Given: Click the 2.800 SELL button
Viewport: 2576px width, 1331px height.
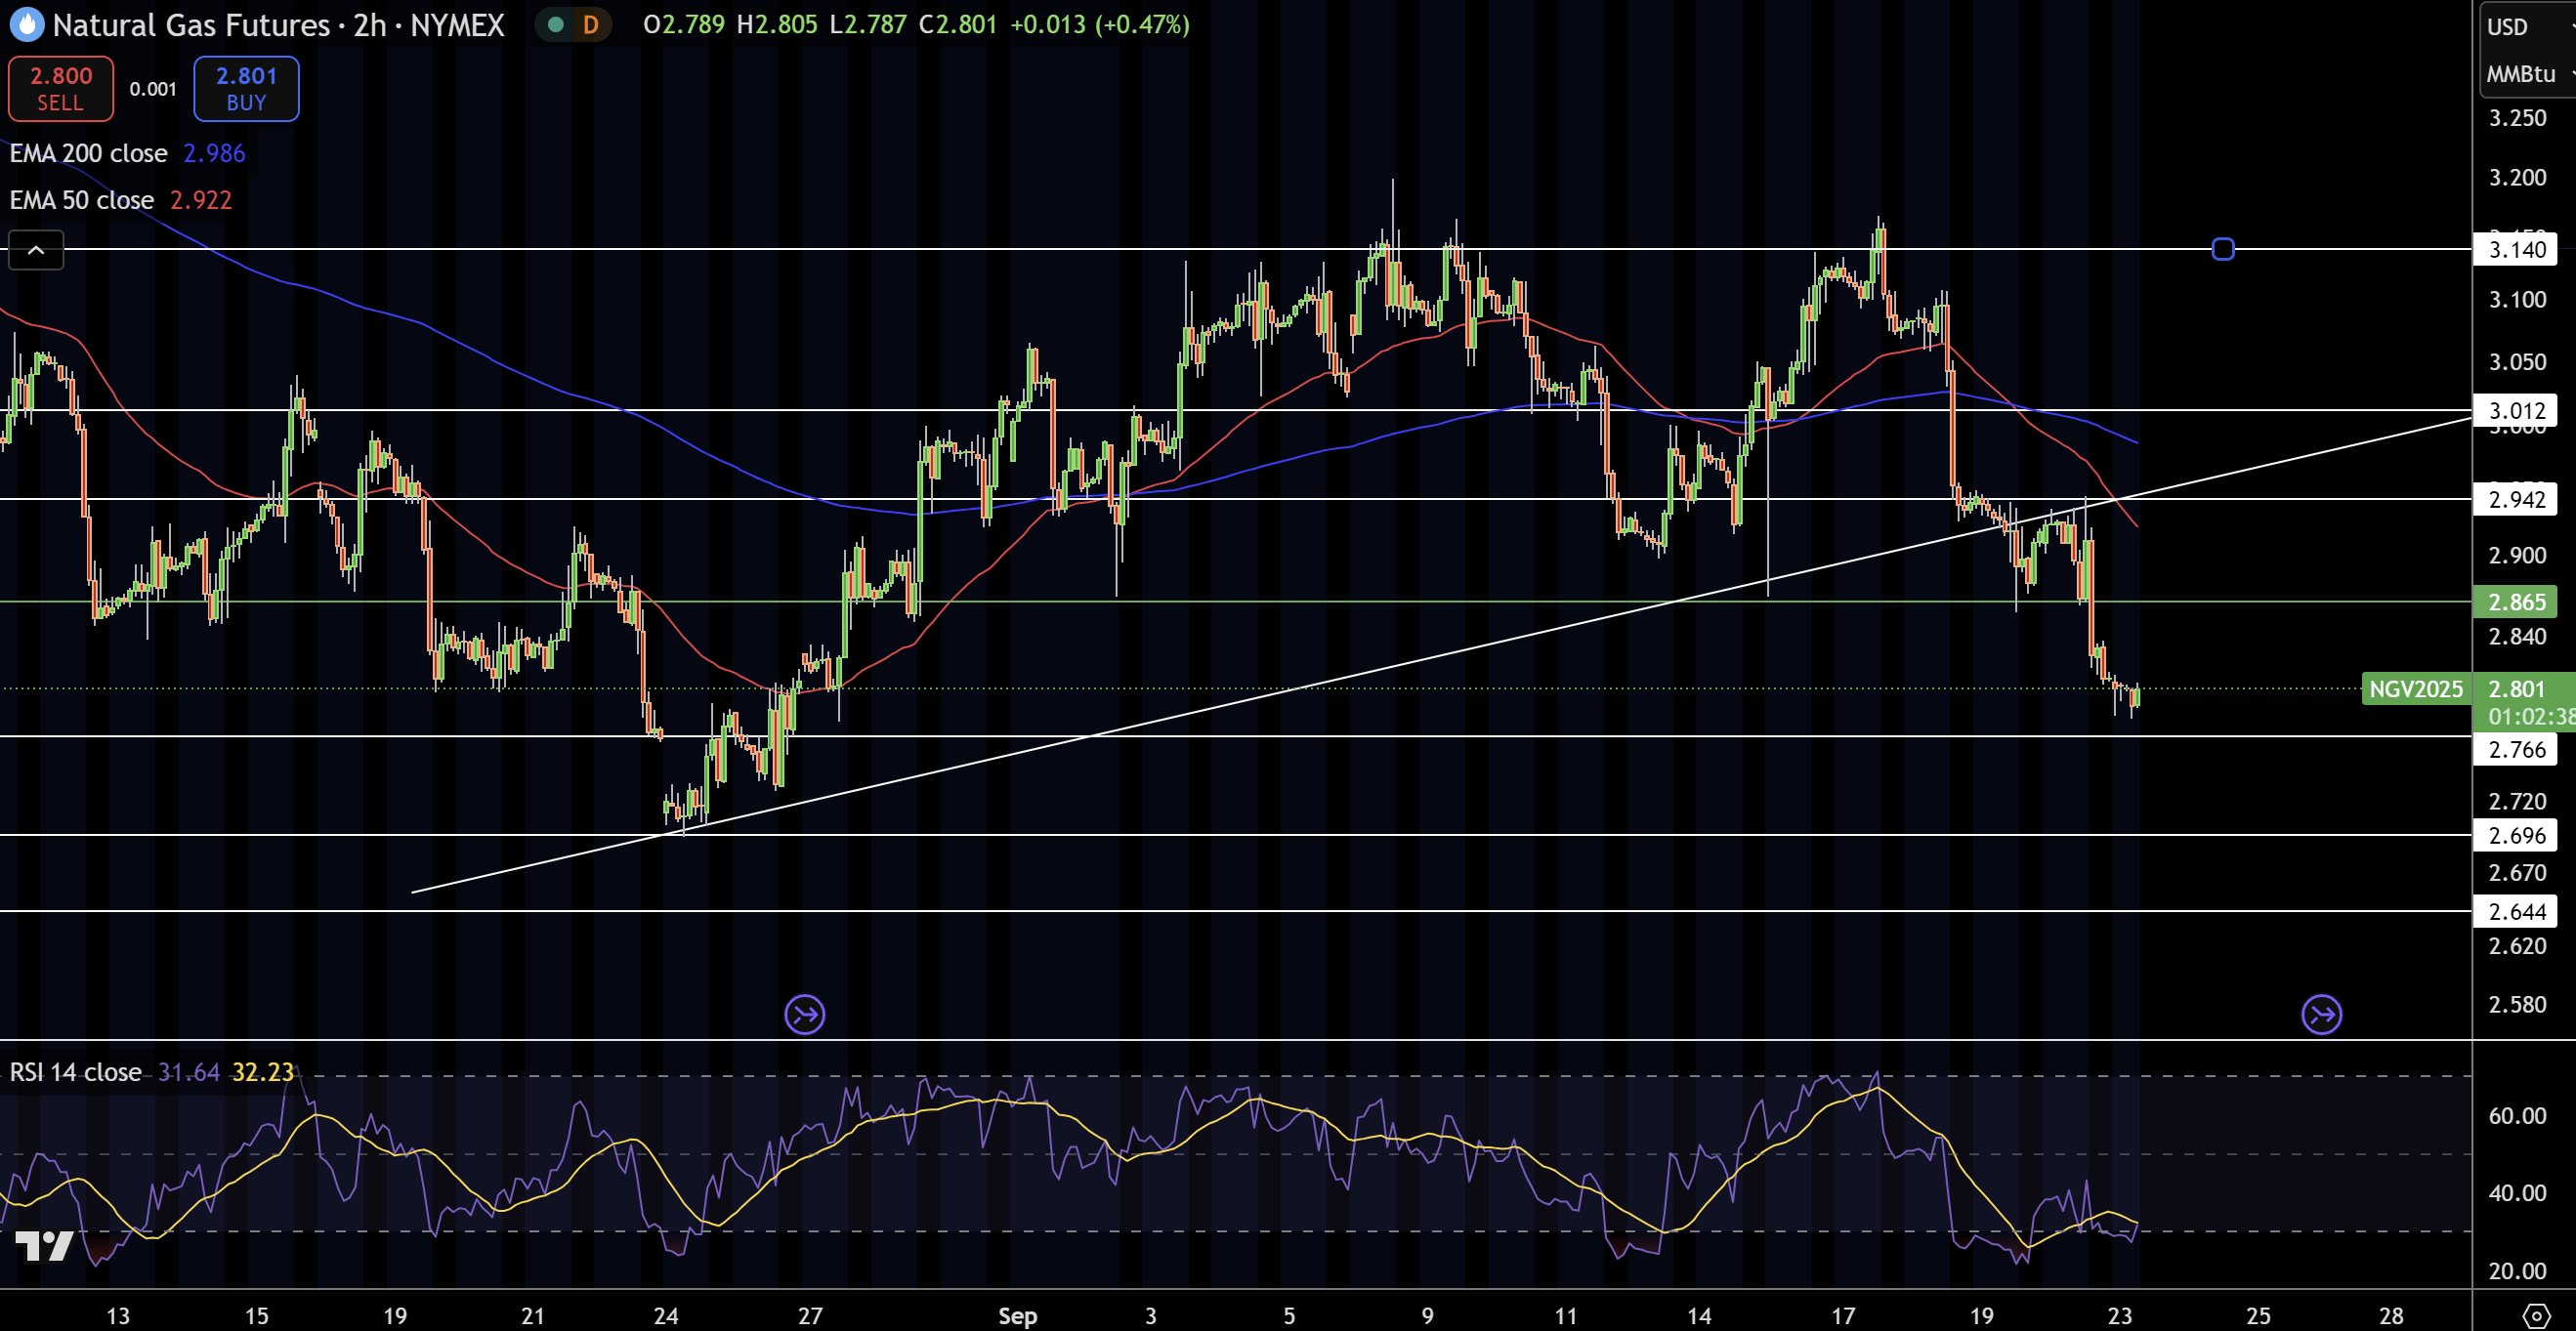Looking at the screenshot, I should click(x=60, y=88).
